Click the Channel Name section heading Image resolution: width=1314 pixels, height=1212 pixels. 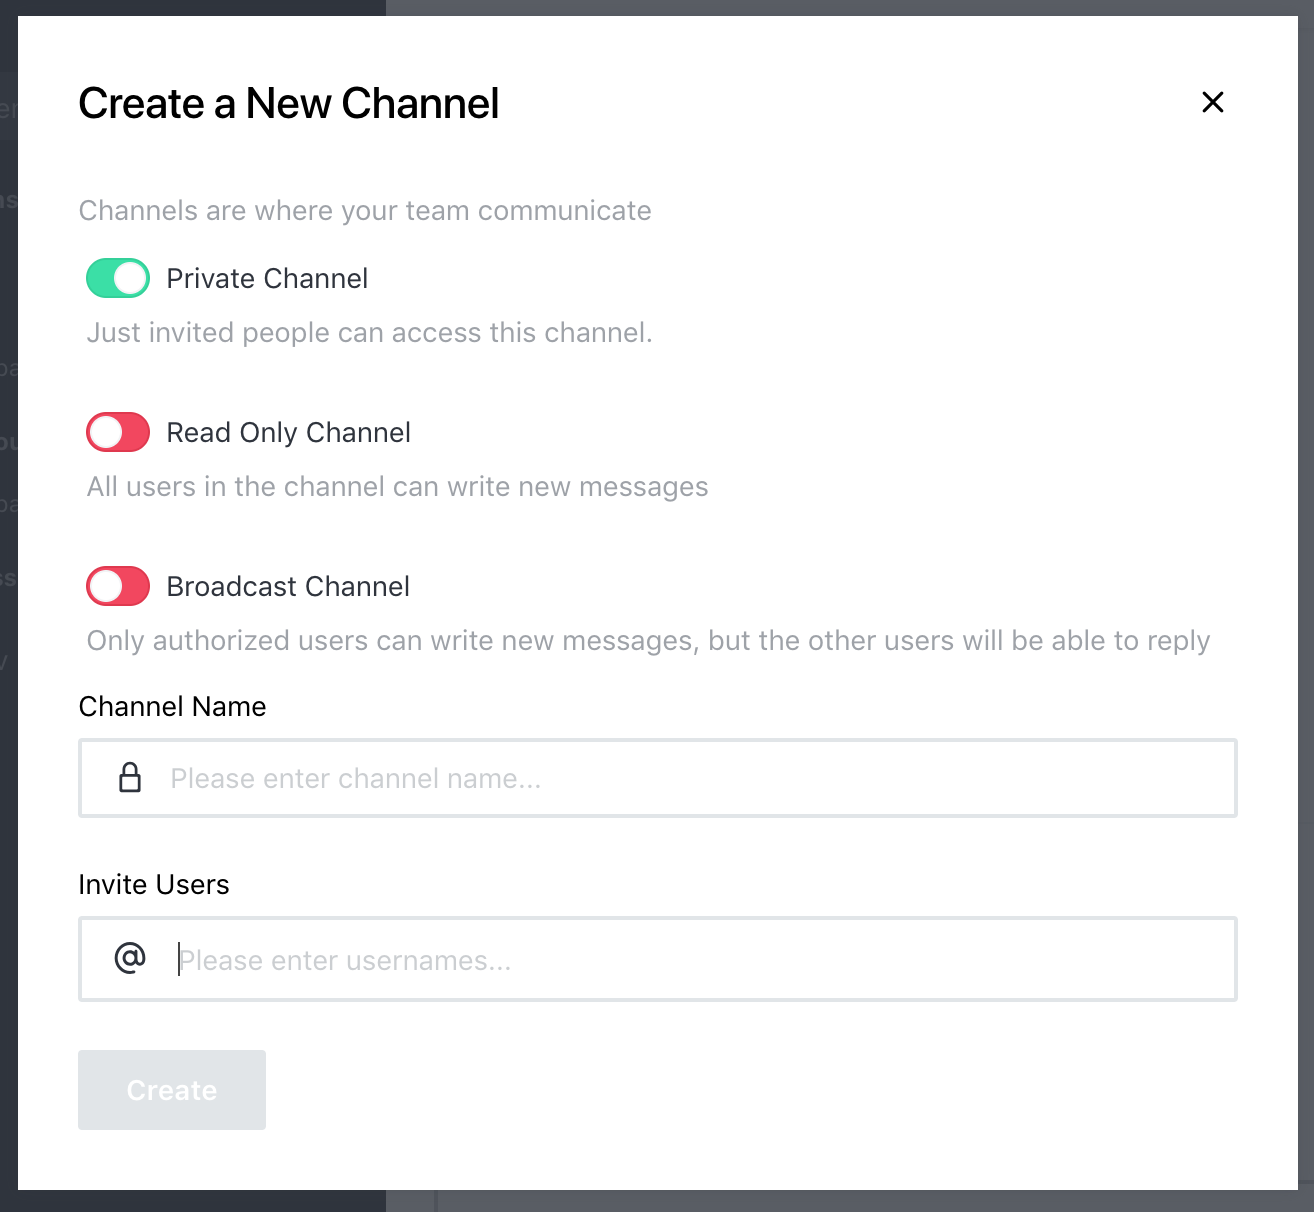pyautogui.click(x=172, y=706)
